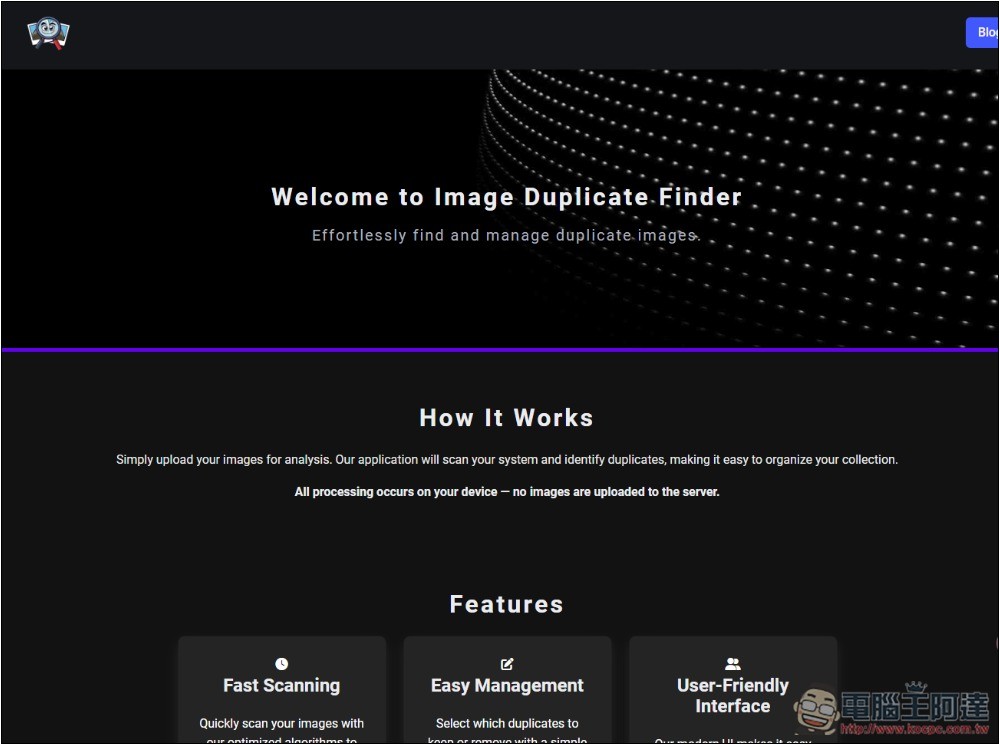This screenshot has height=745, width=1000.
Task: Click the clock icon above Fast Scanning
Action: (x=281, y=664)
